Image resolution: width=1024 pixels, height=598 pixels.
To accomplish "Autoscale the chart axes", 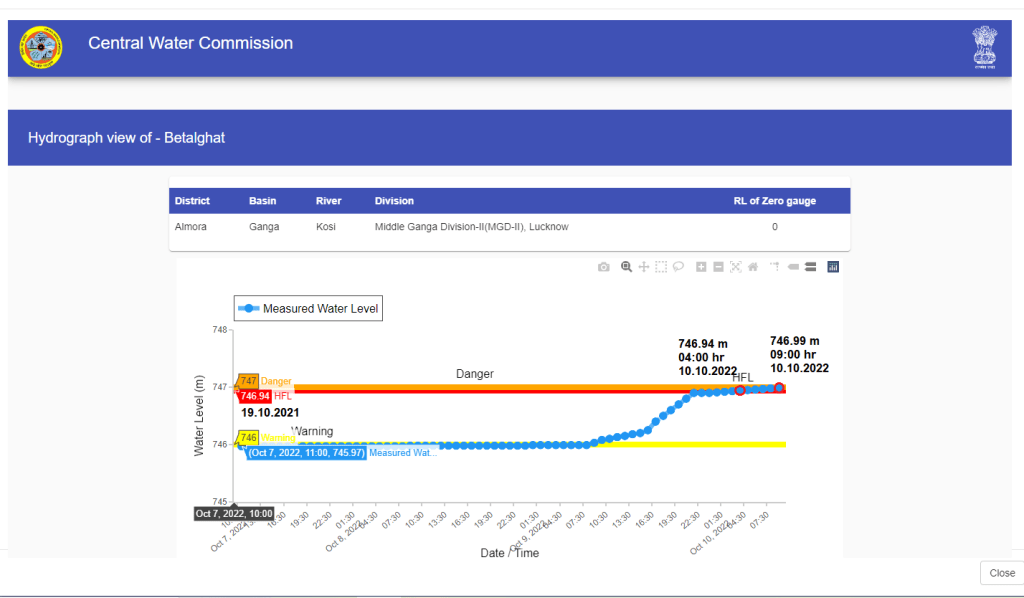I will pos(735,267).
